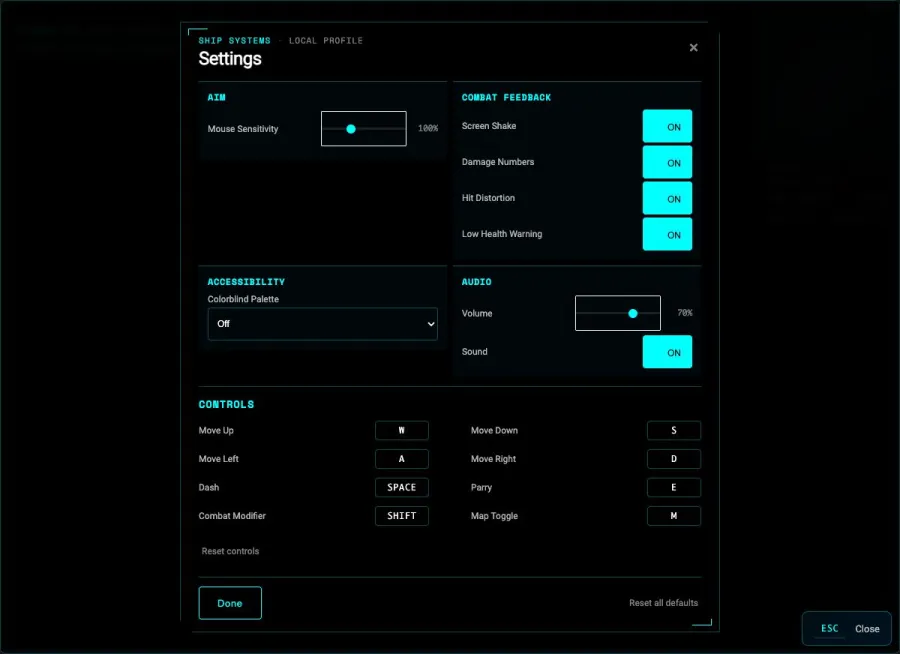This screenshot has height=654, width=900.
Task: Click the AUDIO section heading
Action: [476, 282]
